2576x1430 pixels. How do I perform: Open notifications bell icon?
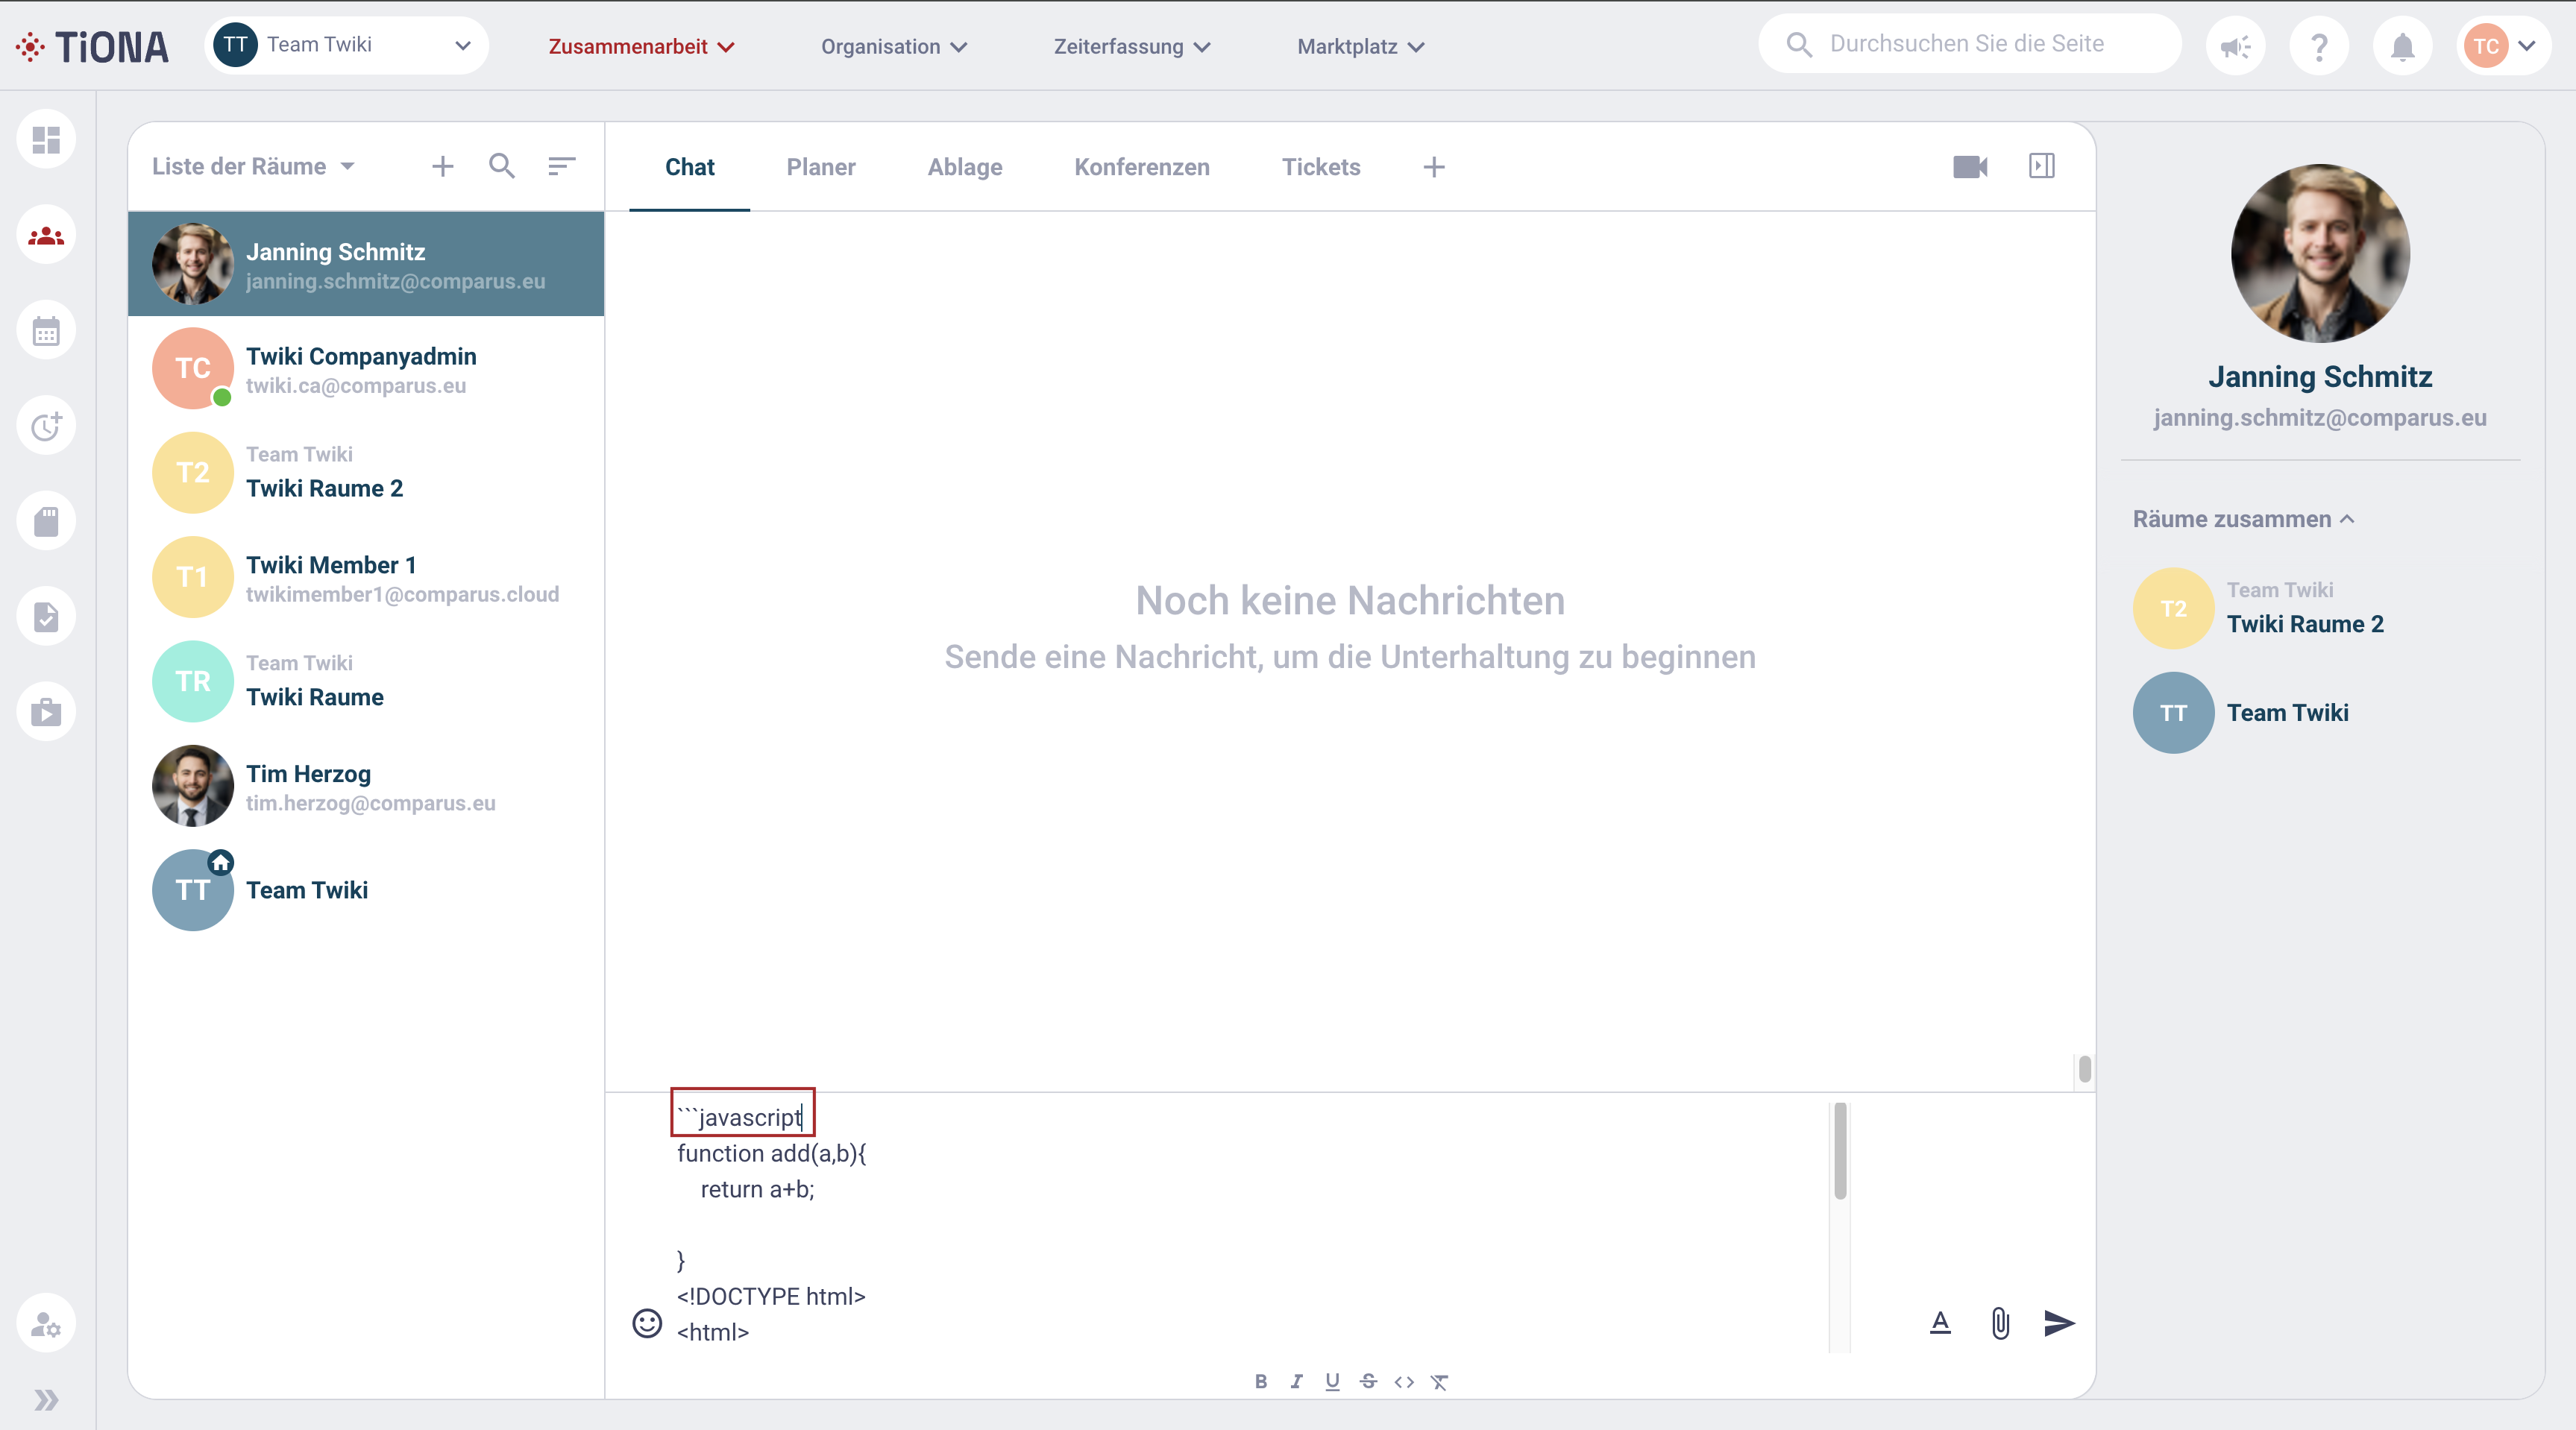pos(2402,46)
